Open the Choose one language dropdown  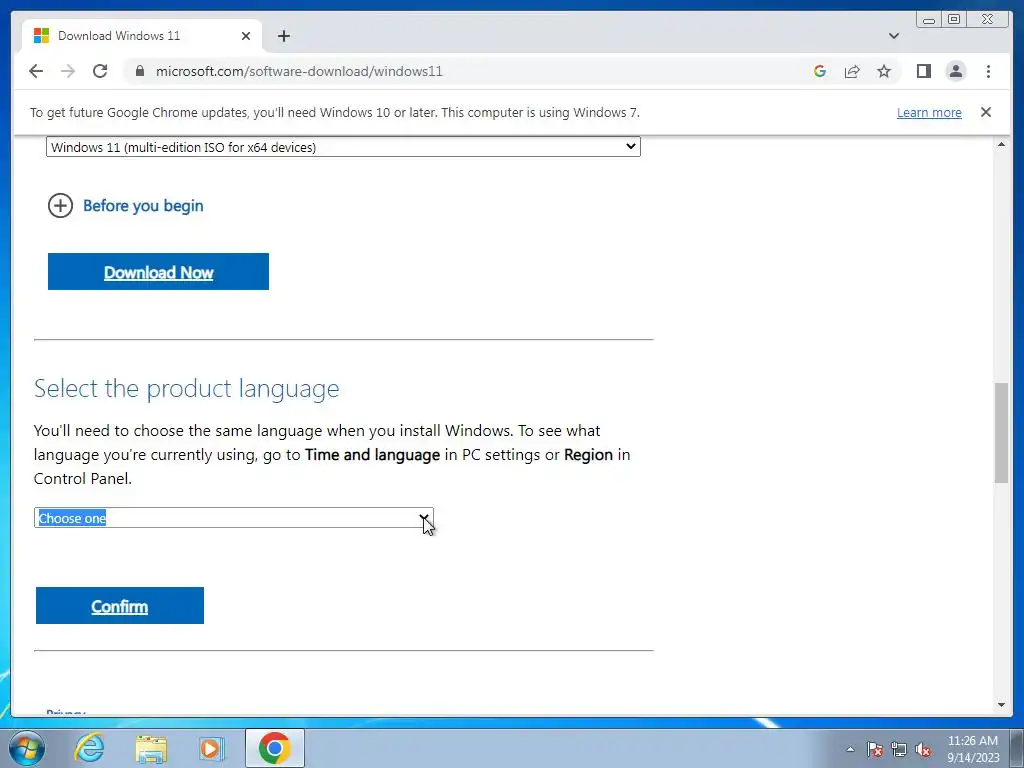pos(233,518)
